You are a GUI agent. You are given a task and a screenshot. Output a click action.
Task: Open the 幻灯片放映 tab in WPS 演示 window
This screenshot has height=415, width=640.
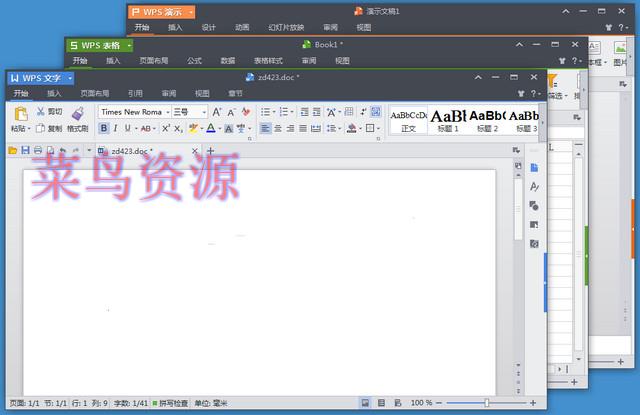pos(286,27)
